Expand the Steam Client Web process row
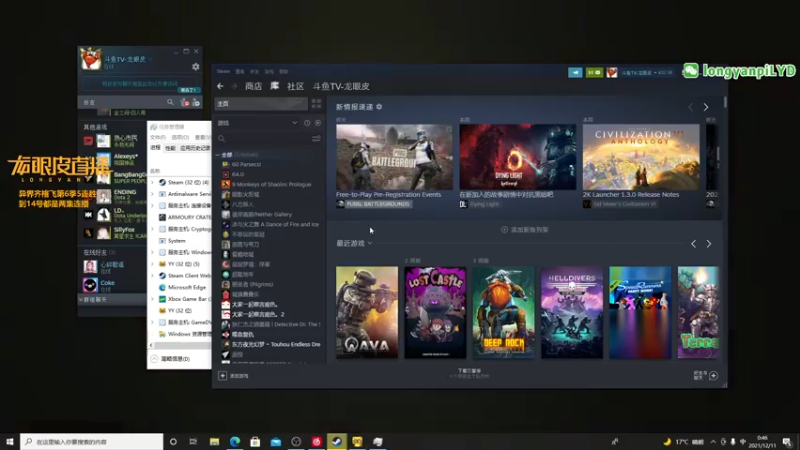The width and height of the screenshot is (800, 450). click(x=152, y=276)
